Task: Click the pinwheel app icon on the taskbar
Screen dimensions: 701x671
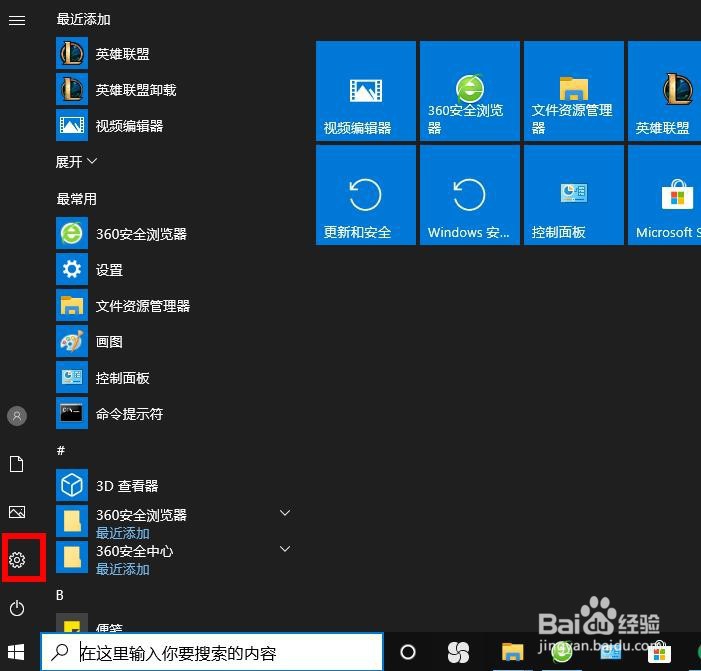Action: pos(459,652)
